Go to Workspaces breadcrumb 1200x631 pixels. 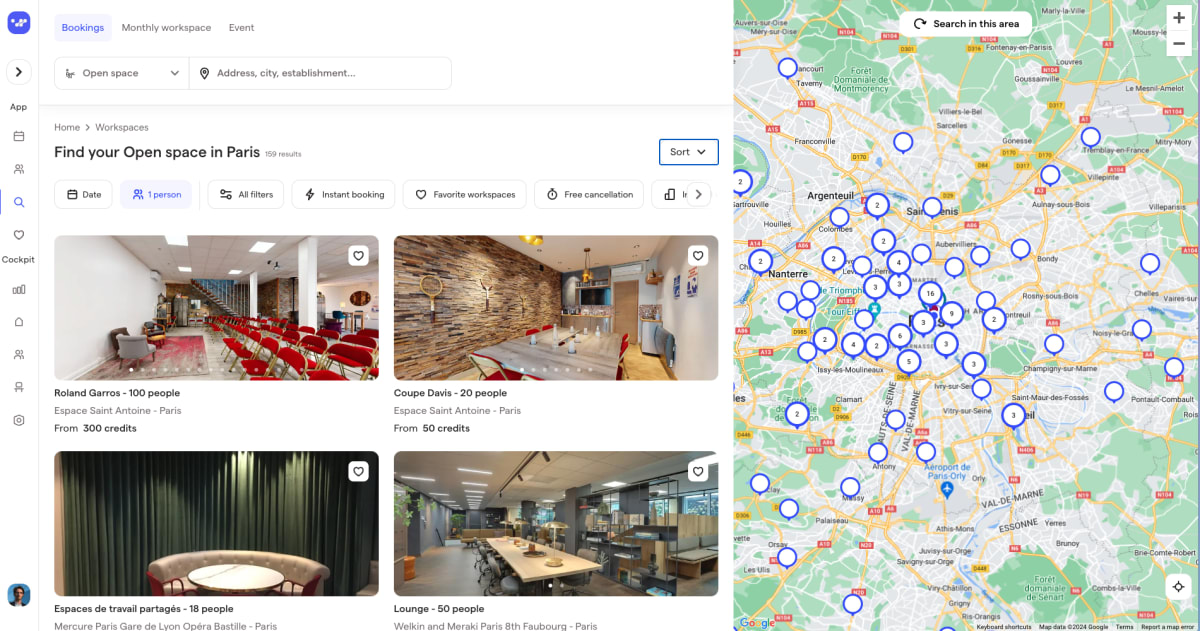tap(122, 127)
